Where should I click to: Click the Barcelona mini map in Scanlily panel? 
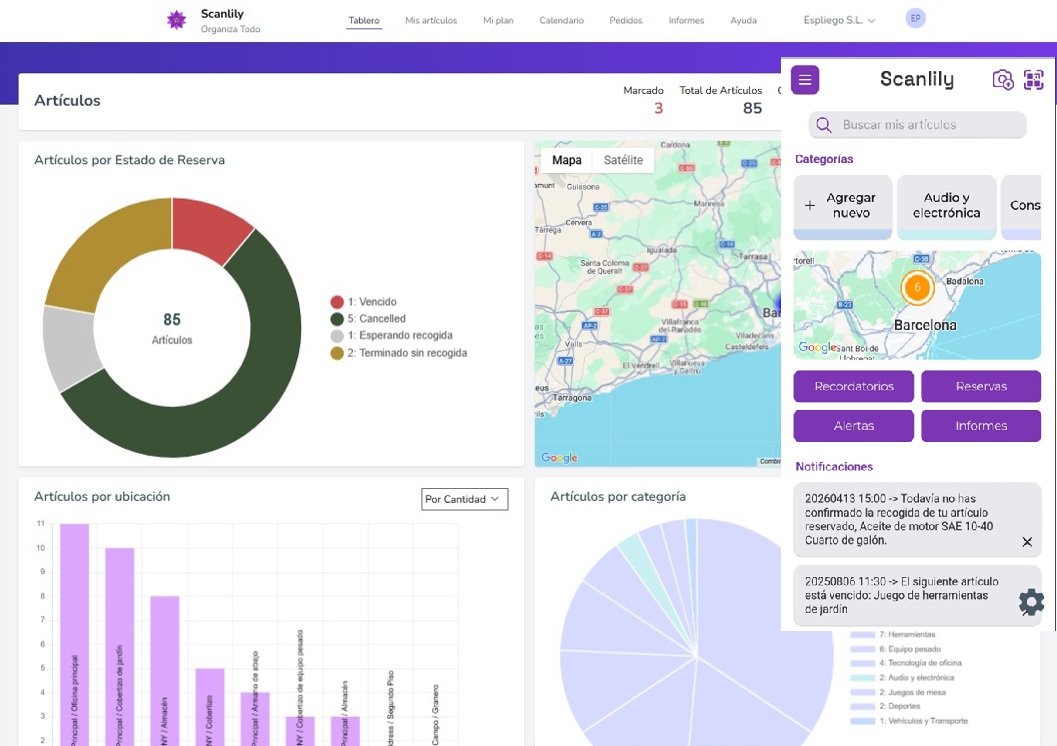(x=917, y=305)
